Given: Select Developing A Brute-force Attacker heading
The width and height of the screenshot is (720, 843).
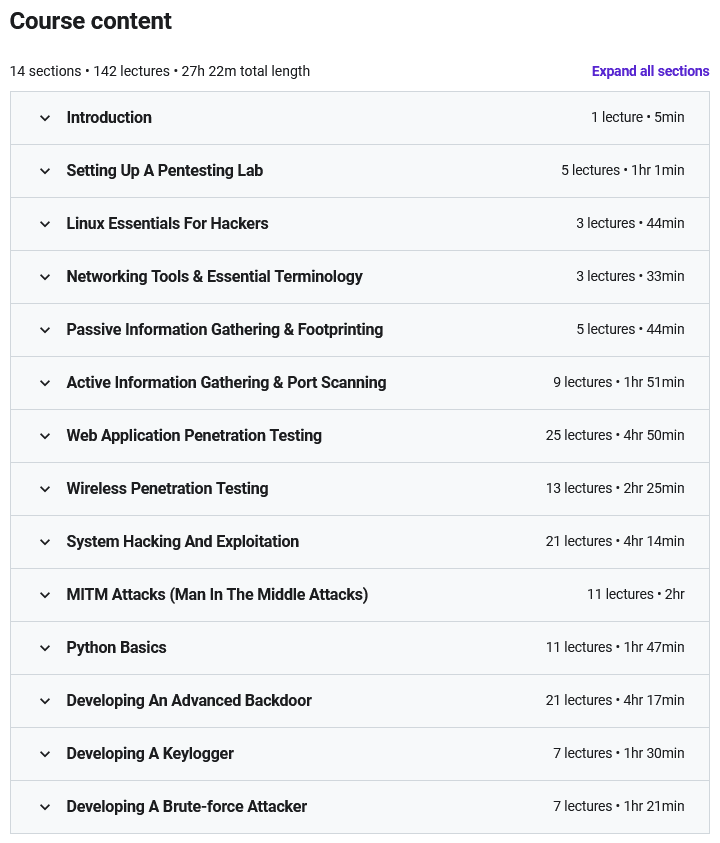Looking at the screenshot, I should point(187,806).
